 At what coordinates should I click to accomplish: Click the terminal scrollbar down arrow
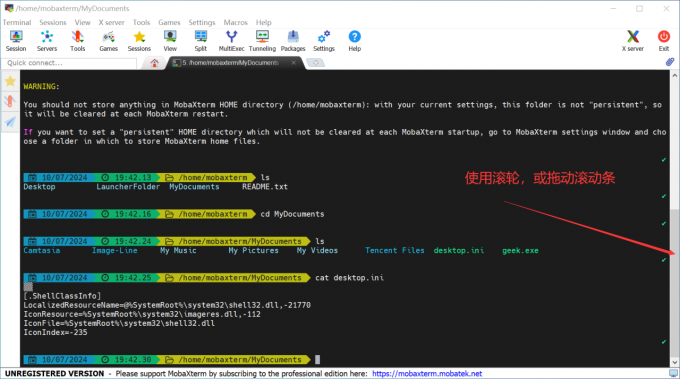[x=675, y=363]
